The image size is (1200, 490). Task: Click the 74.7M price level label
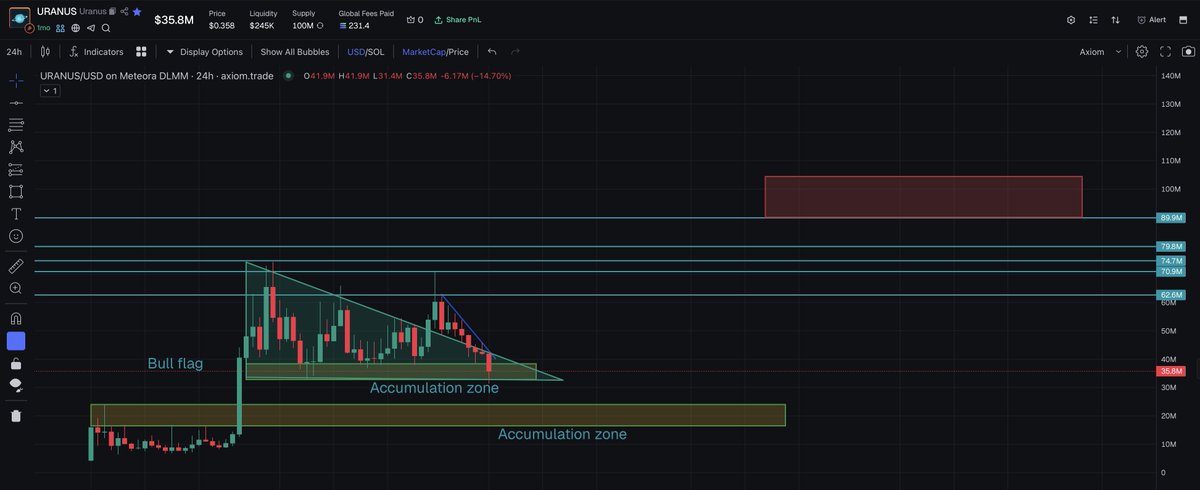[1171, 260]
